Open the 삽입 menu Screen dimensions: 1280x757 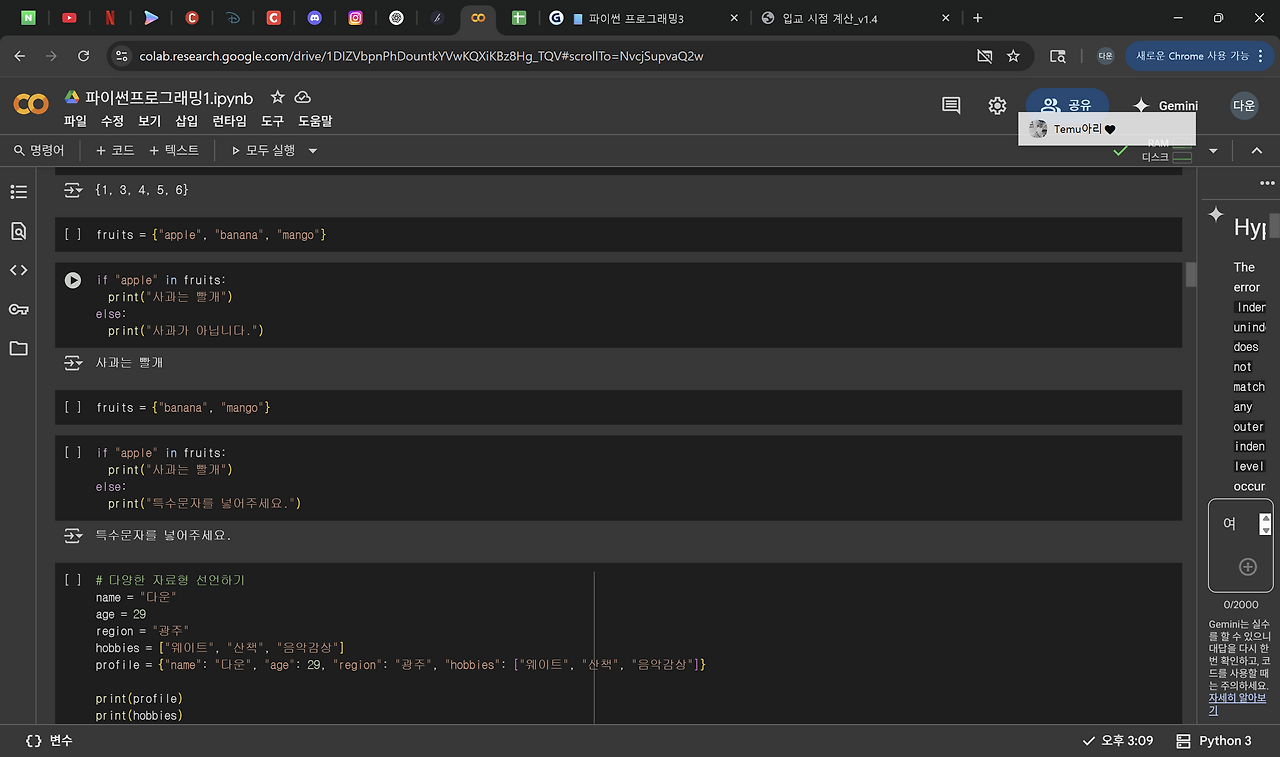tap(187, 121)
